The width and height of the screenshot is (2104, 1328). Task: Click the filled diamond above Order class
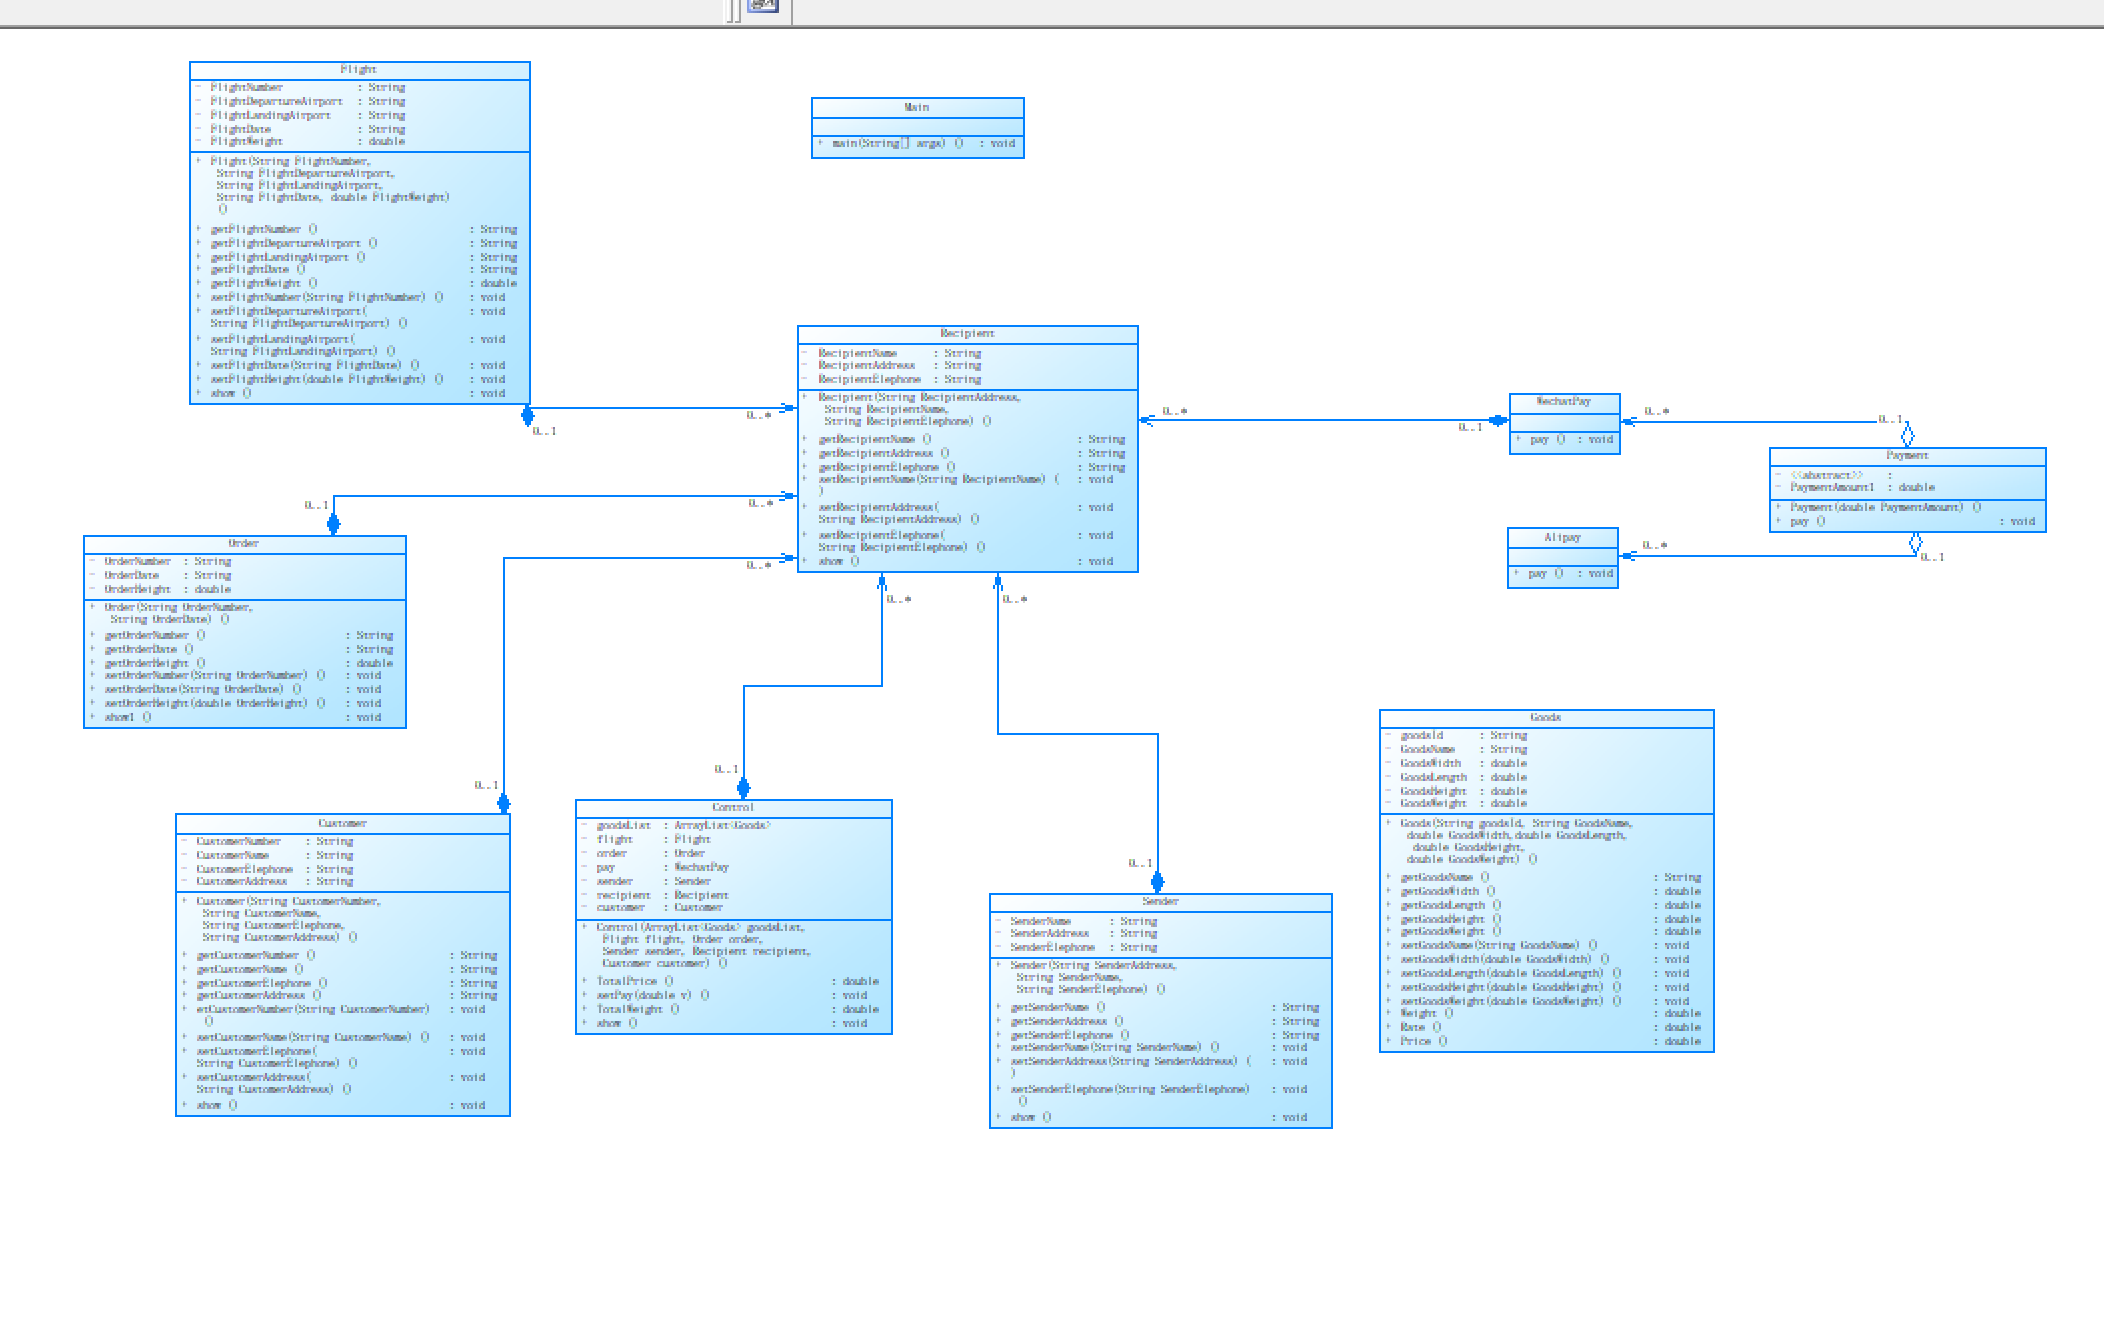click(x=333, y=523)
